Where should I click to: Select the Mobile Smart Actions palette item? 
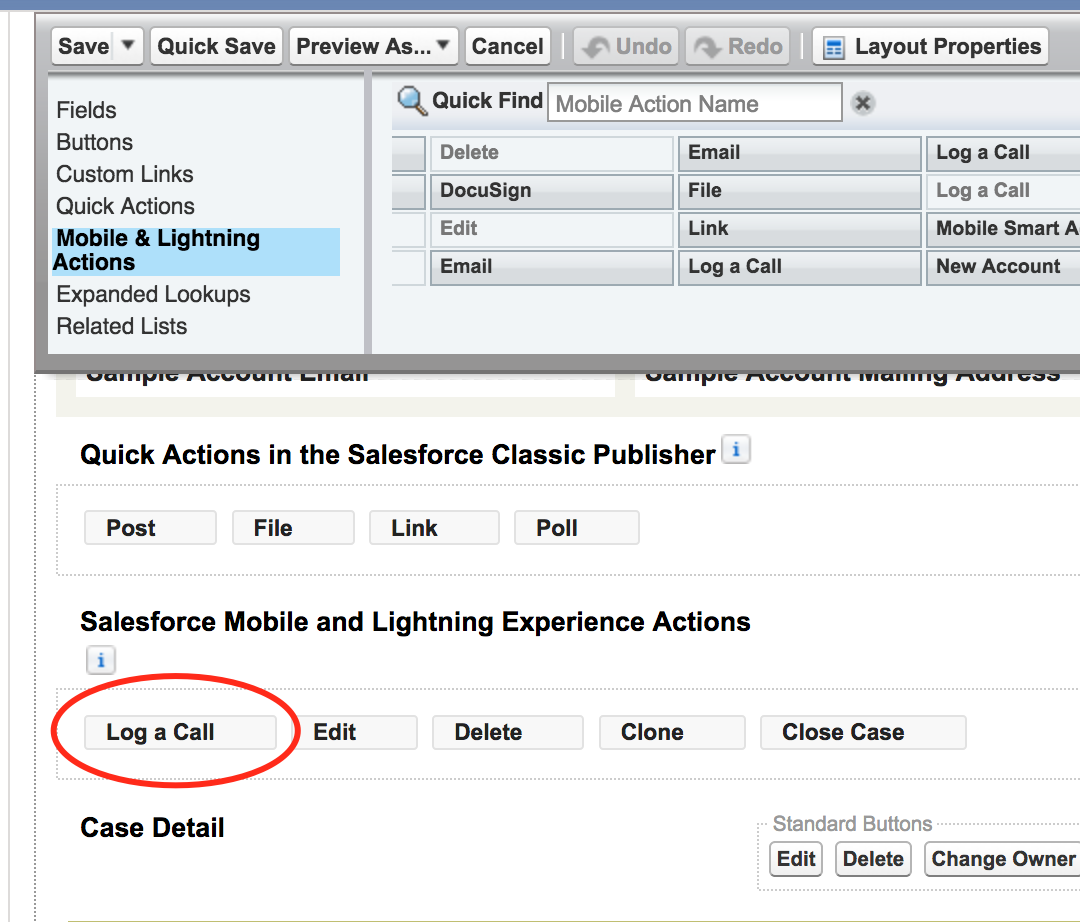[1003, 229]
